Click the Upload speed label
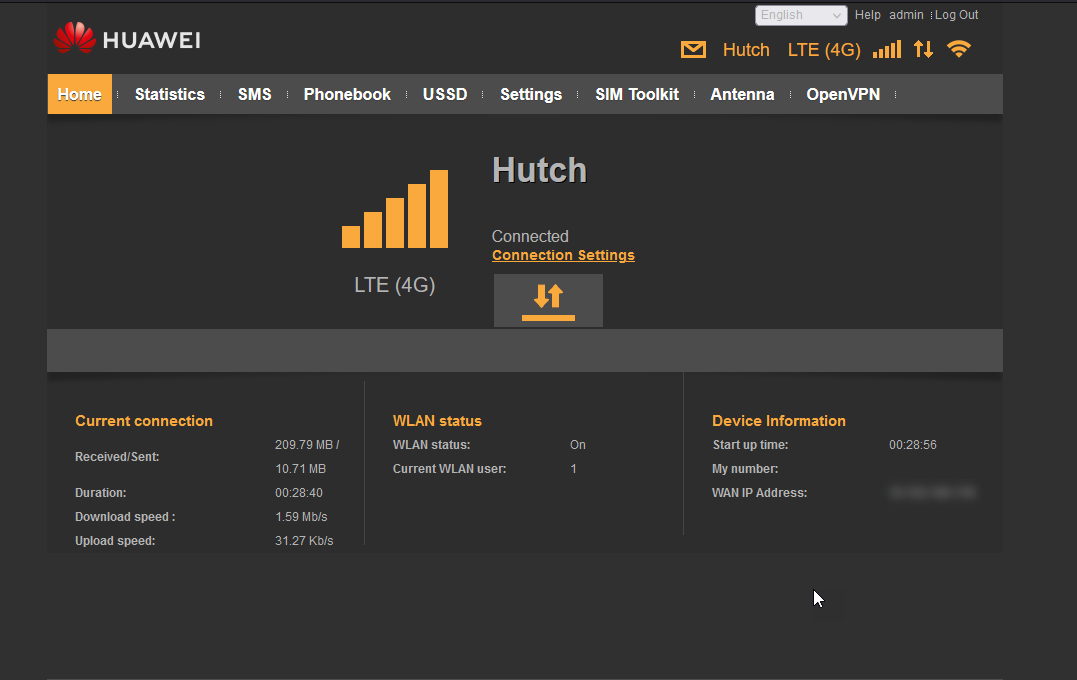 (115, 541)
